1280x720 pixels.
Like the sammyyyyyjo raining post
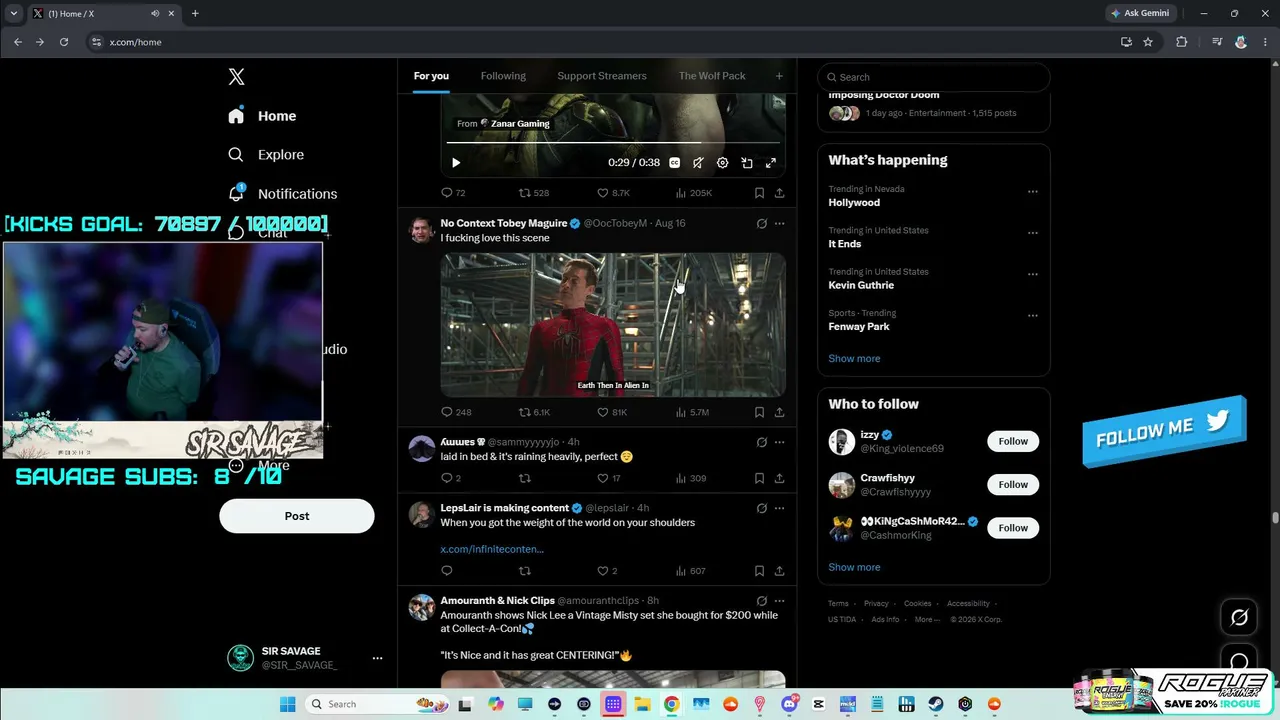[608, 478]
